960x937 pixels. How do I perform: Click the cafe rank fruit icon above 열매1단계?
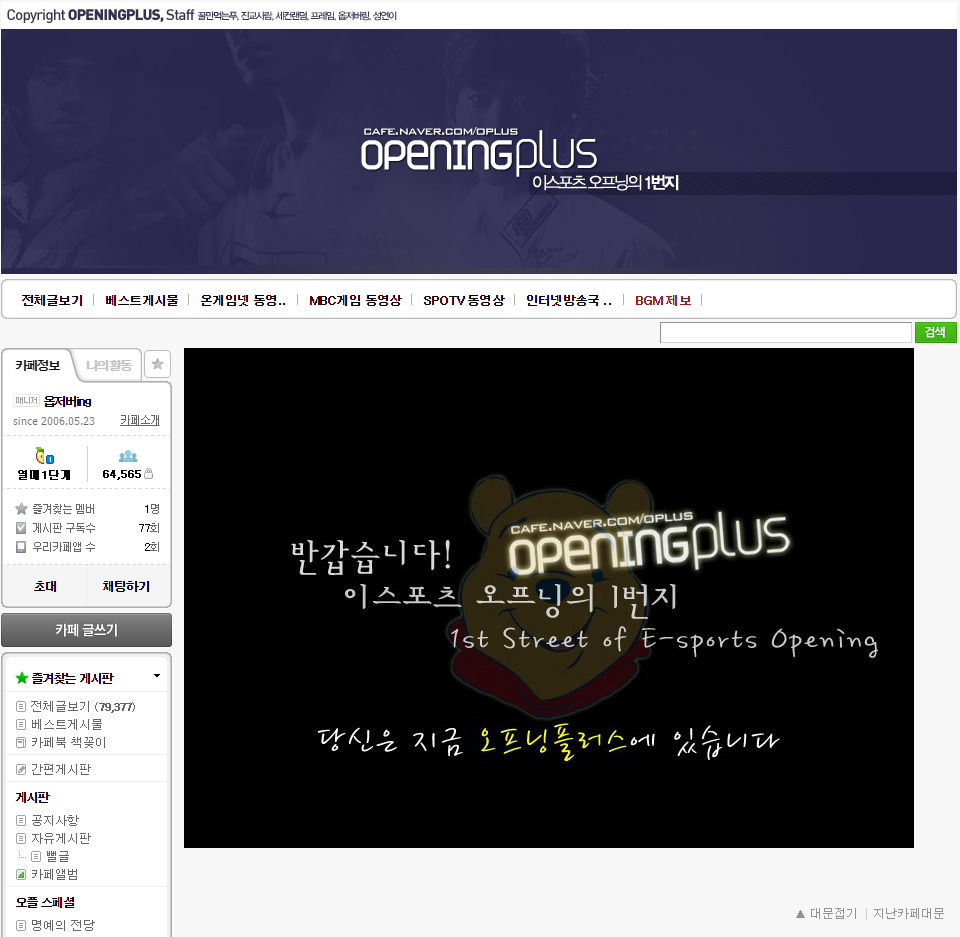[44, 456]
